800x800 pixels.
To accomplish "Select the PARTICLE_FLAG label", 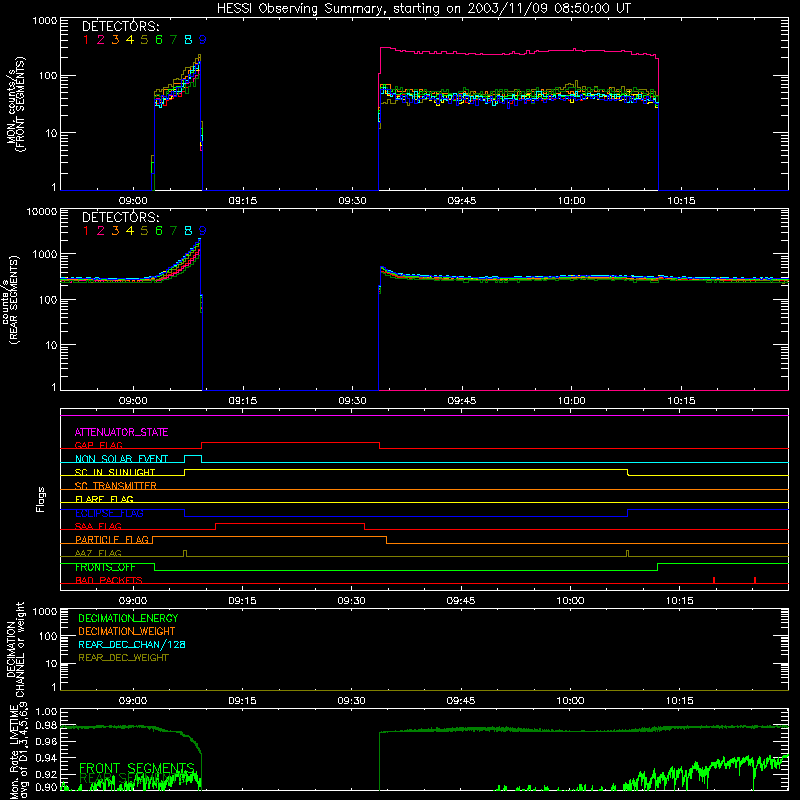I will [x=112, y=540].
